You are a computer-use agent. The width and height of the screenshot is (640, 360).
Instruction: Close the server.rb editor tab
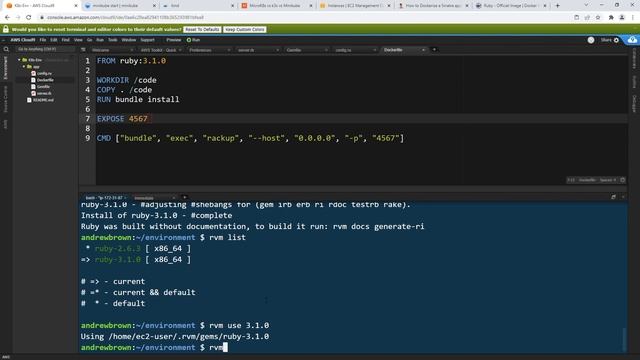[x=278, y=50]
